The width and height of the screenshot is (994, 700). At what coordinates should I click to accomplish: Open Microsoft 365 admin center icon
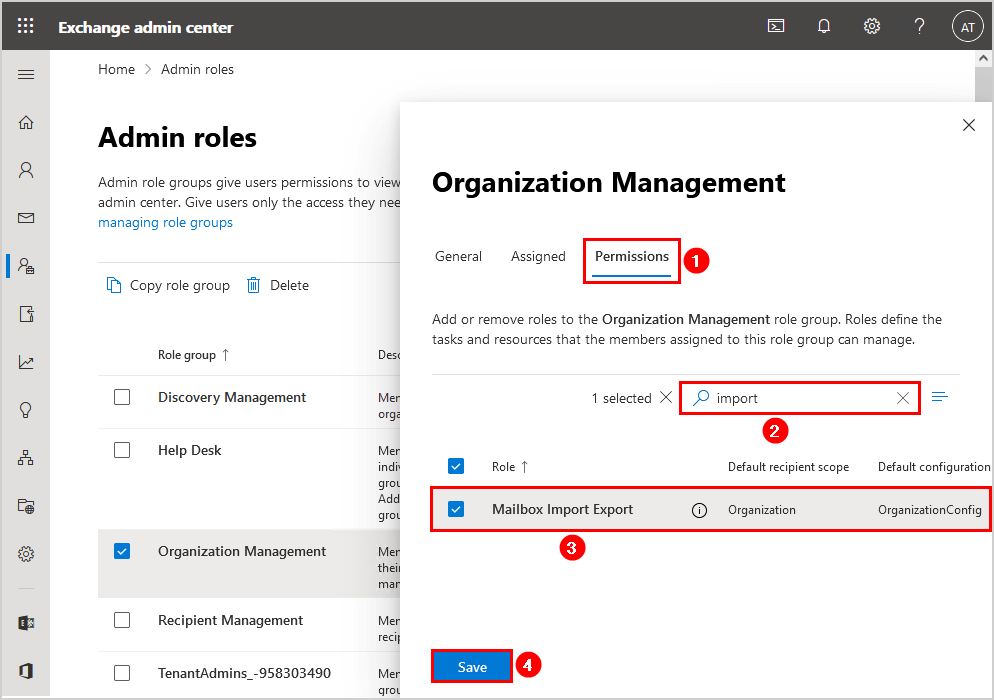[26, 671]
